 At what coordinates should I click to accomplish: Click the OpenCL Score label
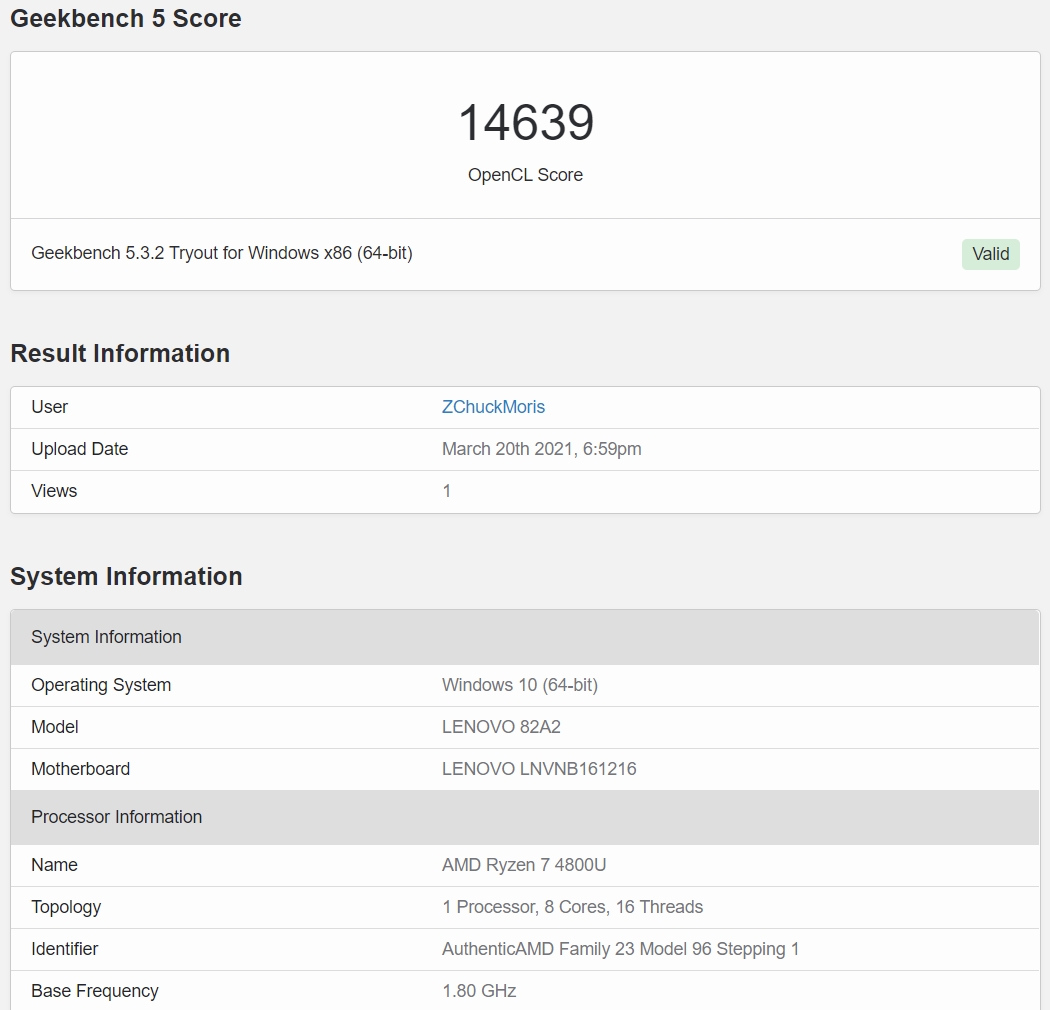(526, 175)
